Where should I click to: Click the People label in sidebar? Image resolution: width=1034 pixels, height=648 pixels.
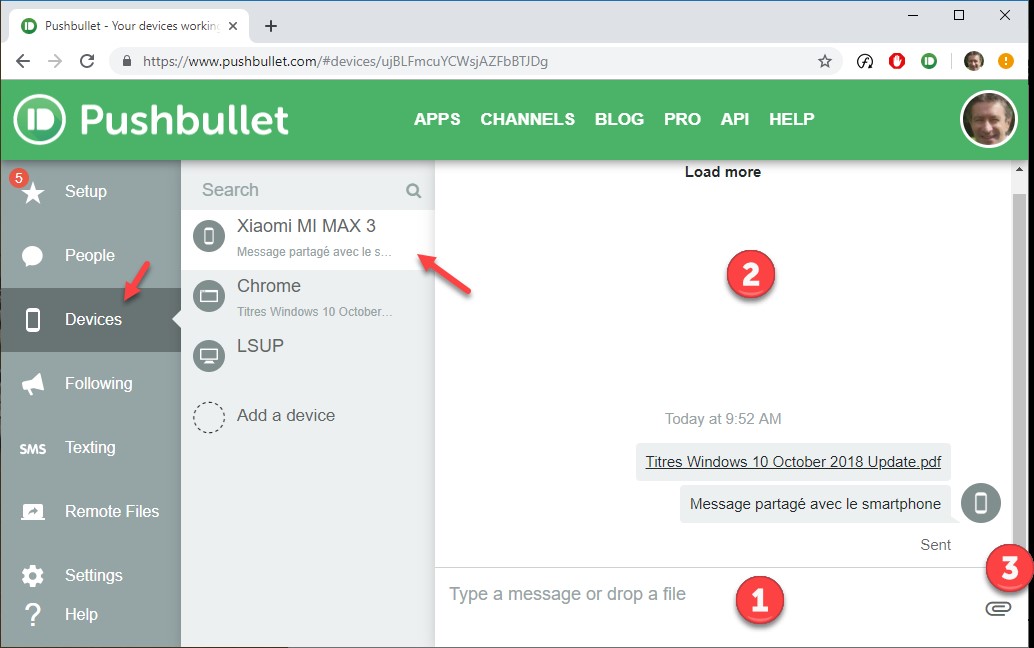point(90,256)
